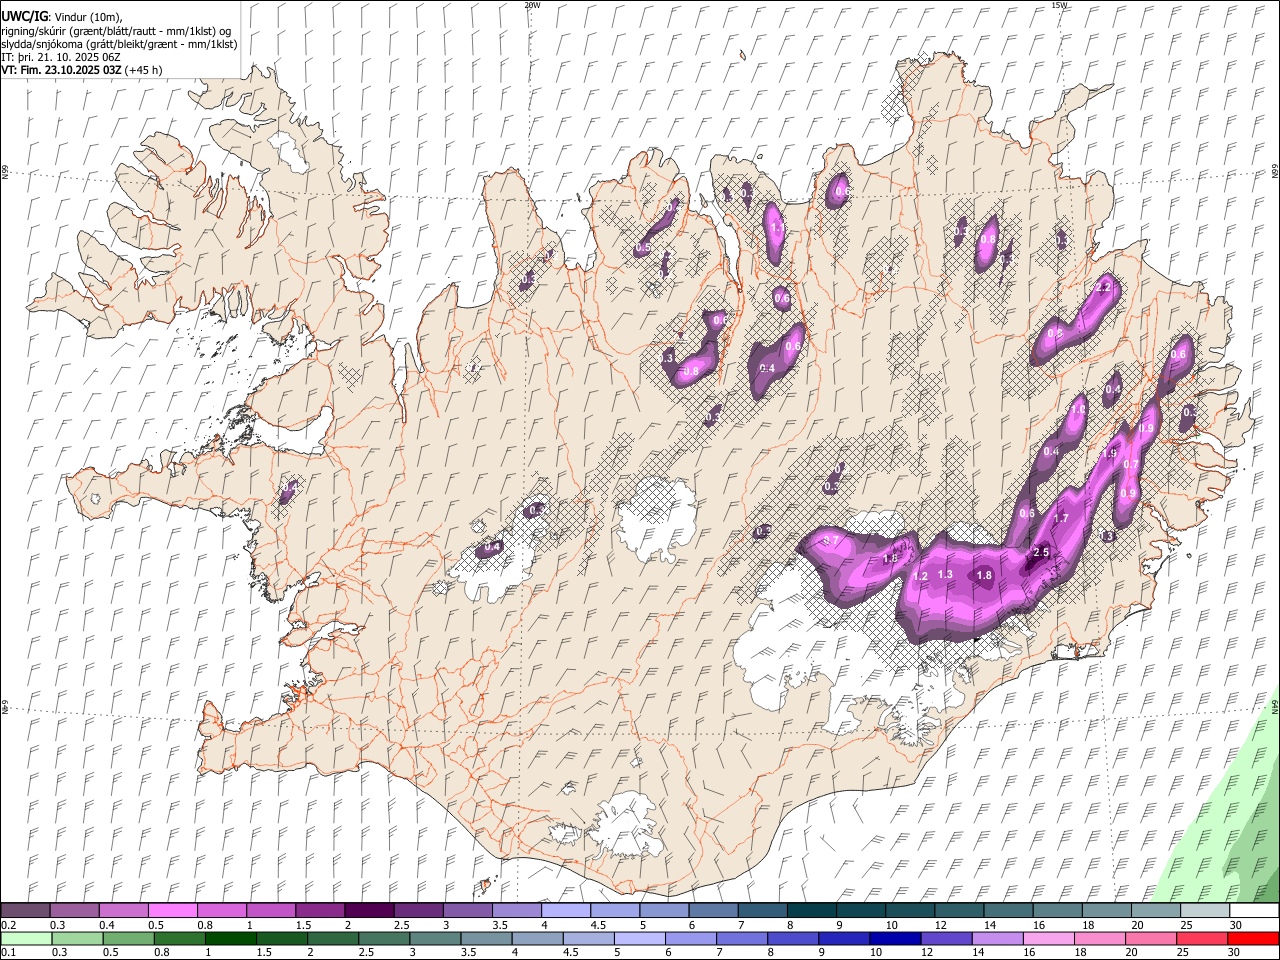Select the 8 dark-teal swatch in the snow legend
This screenshot has height=960, width=1280.
812,911
